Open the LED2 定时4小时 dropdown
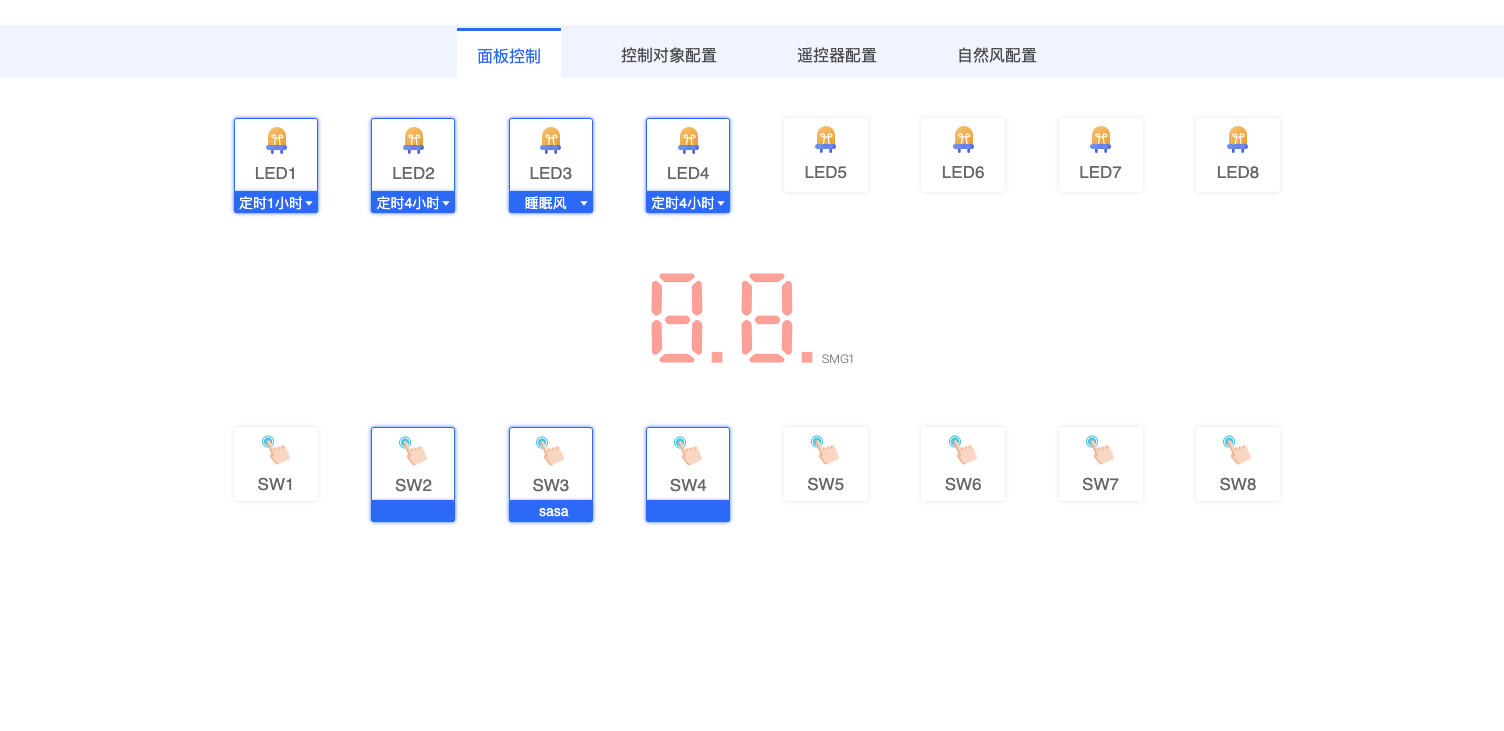The height and width of the screenshot is (731, 1504). [413, 203]
